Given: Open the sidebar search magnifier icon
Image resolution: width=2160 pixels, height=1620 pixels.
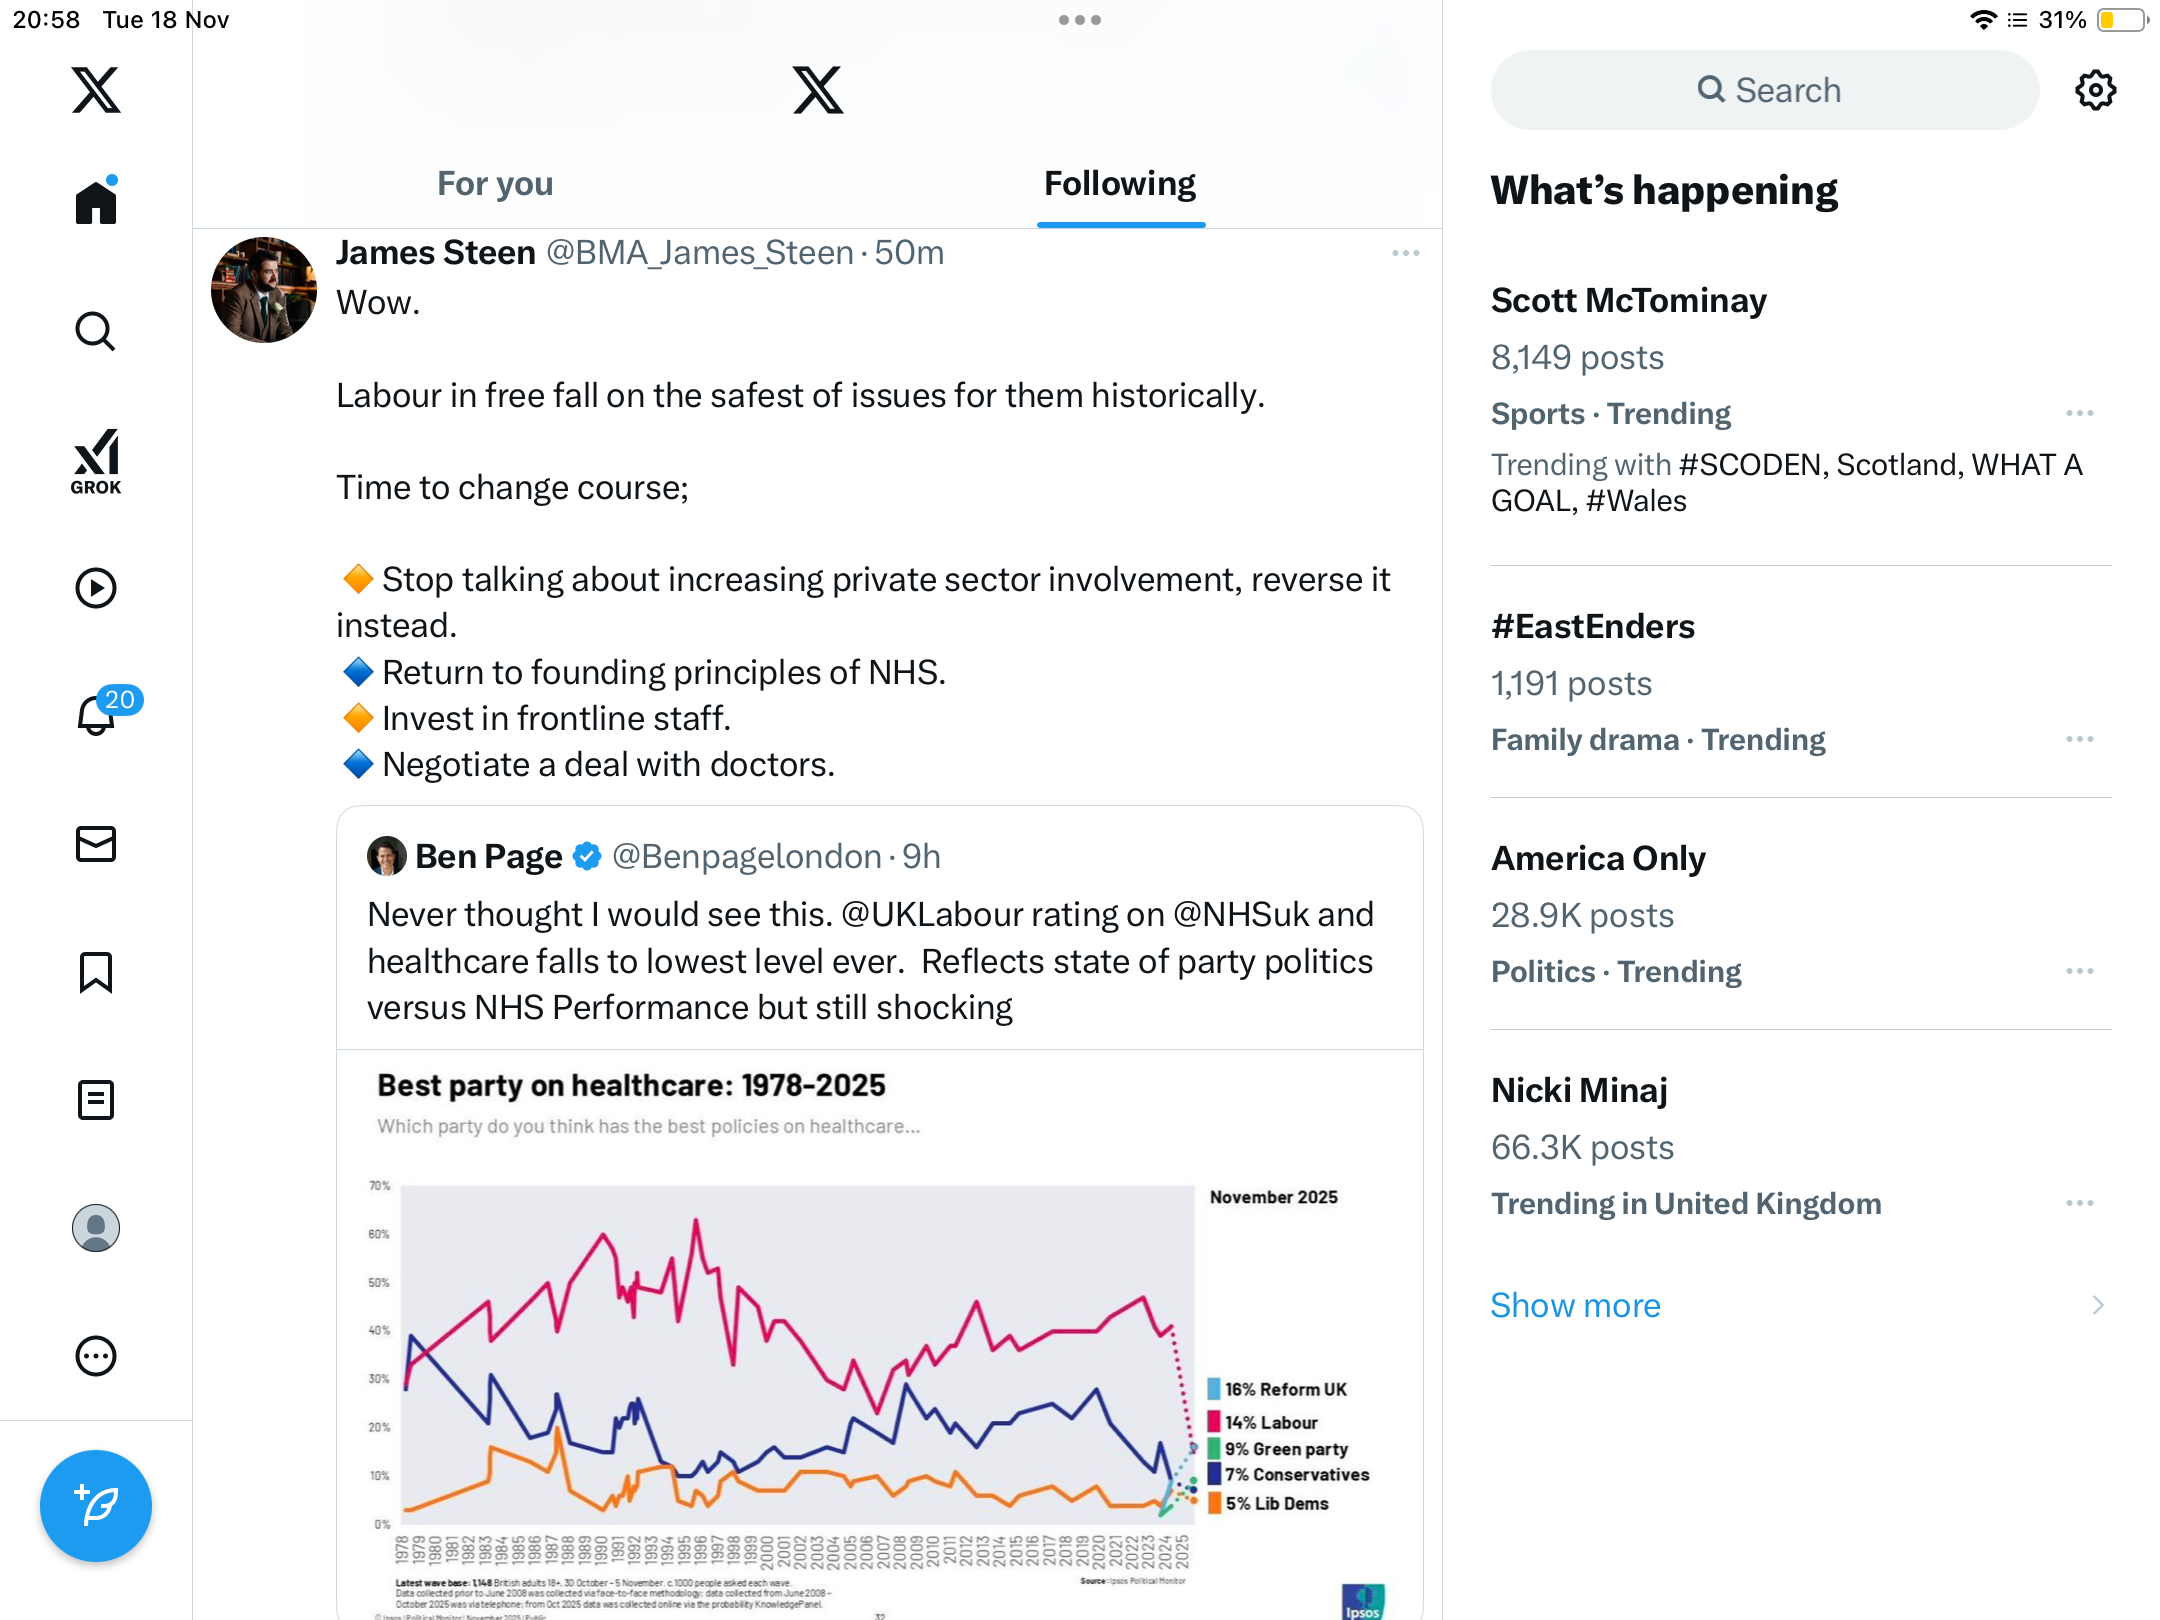Looking at the screenshot, I should 96,331.
